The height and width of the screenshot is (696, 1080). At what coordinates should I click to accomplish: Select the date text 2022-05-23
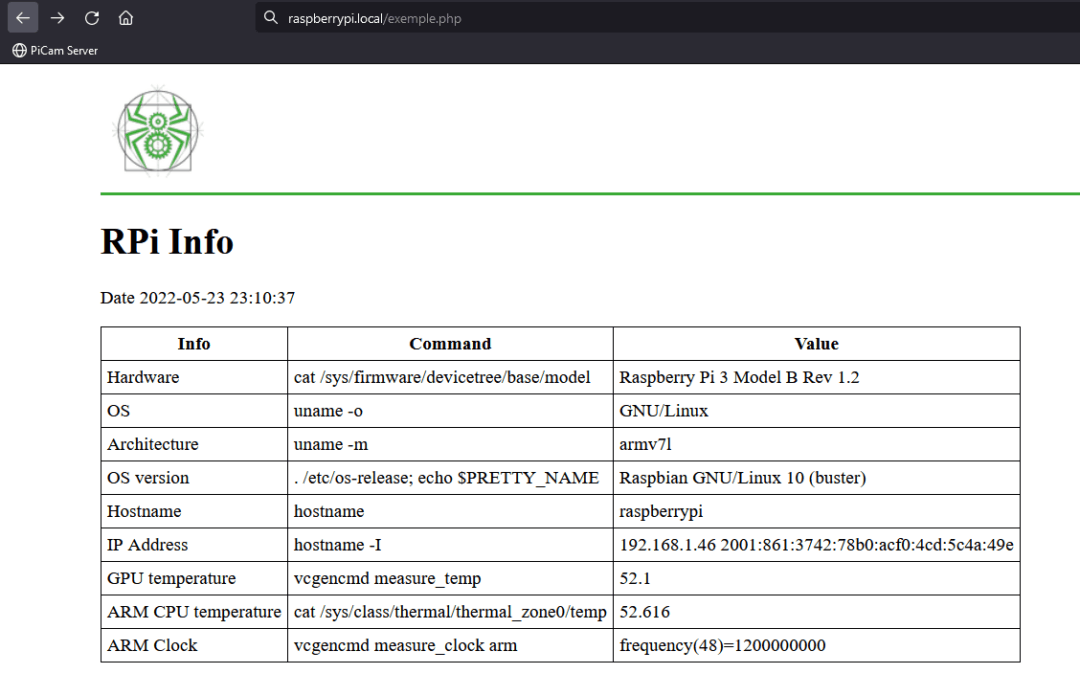point(175,297)
